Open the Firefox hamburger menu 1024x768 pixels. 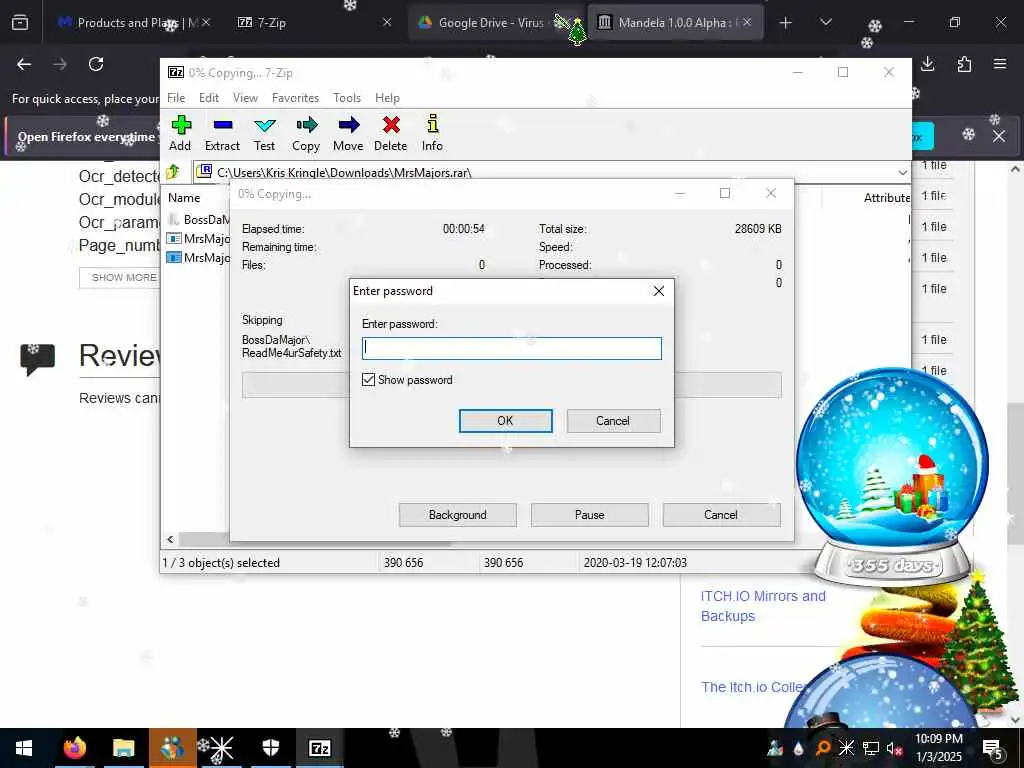[x=1000, y=64]
